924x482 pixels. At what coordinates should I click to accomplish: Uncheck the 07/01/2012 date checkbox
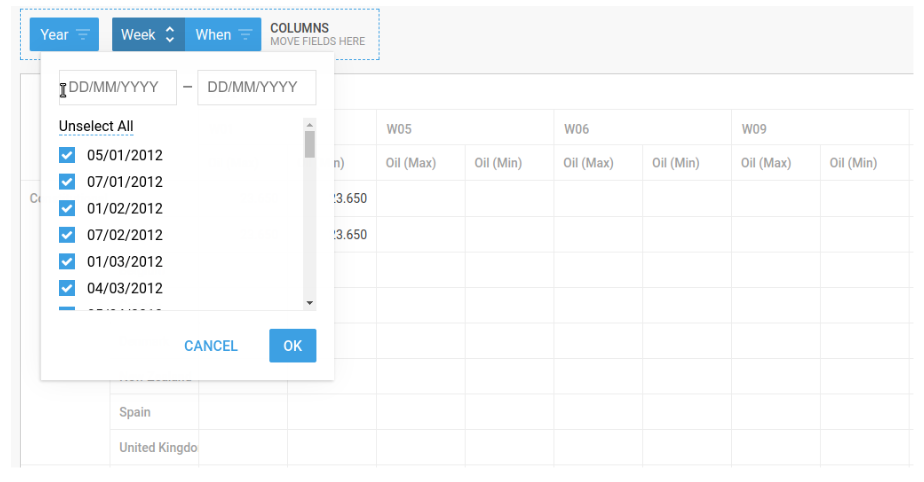click(67, 181)
